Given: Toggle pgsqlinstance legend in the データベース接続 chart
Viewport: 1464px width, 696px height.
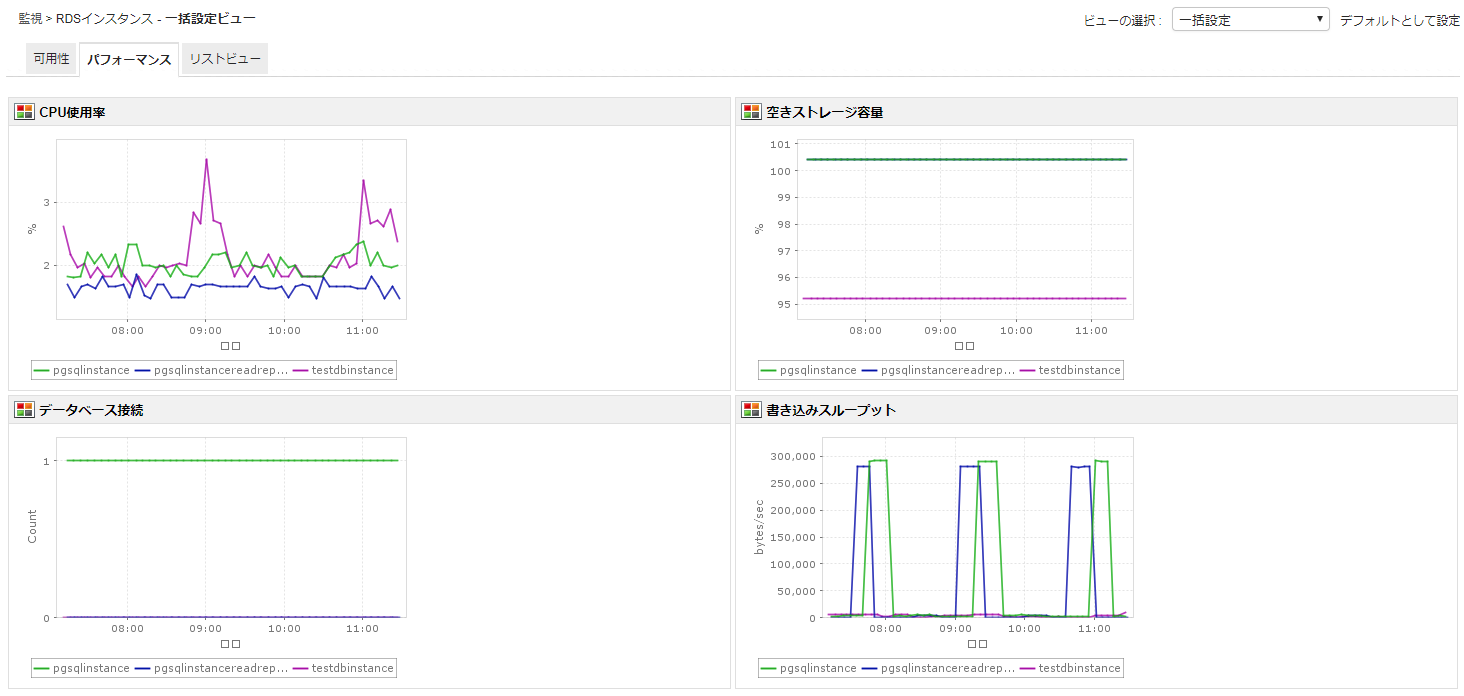Looking at the screenshot, I should [82, 668].
